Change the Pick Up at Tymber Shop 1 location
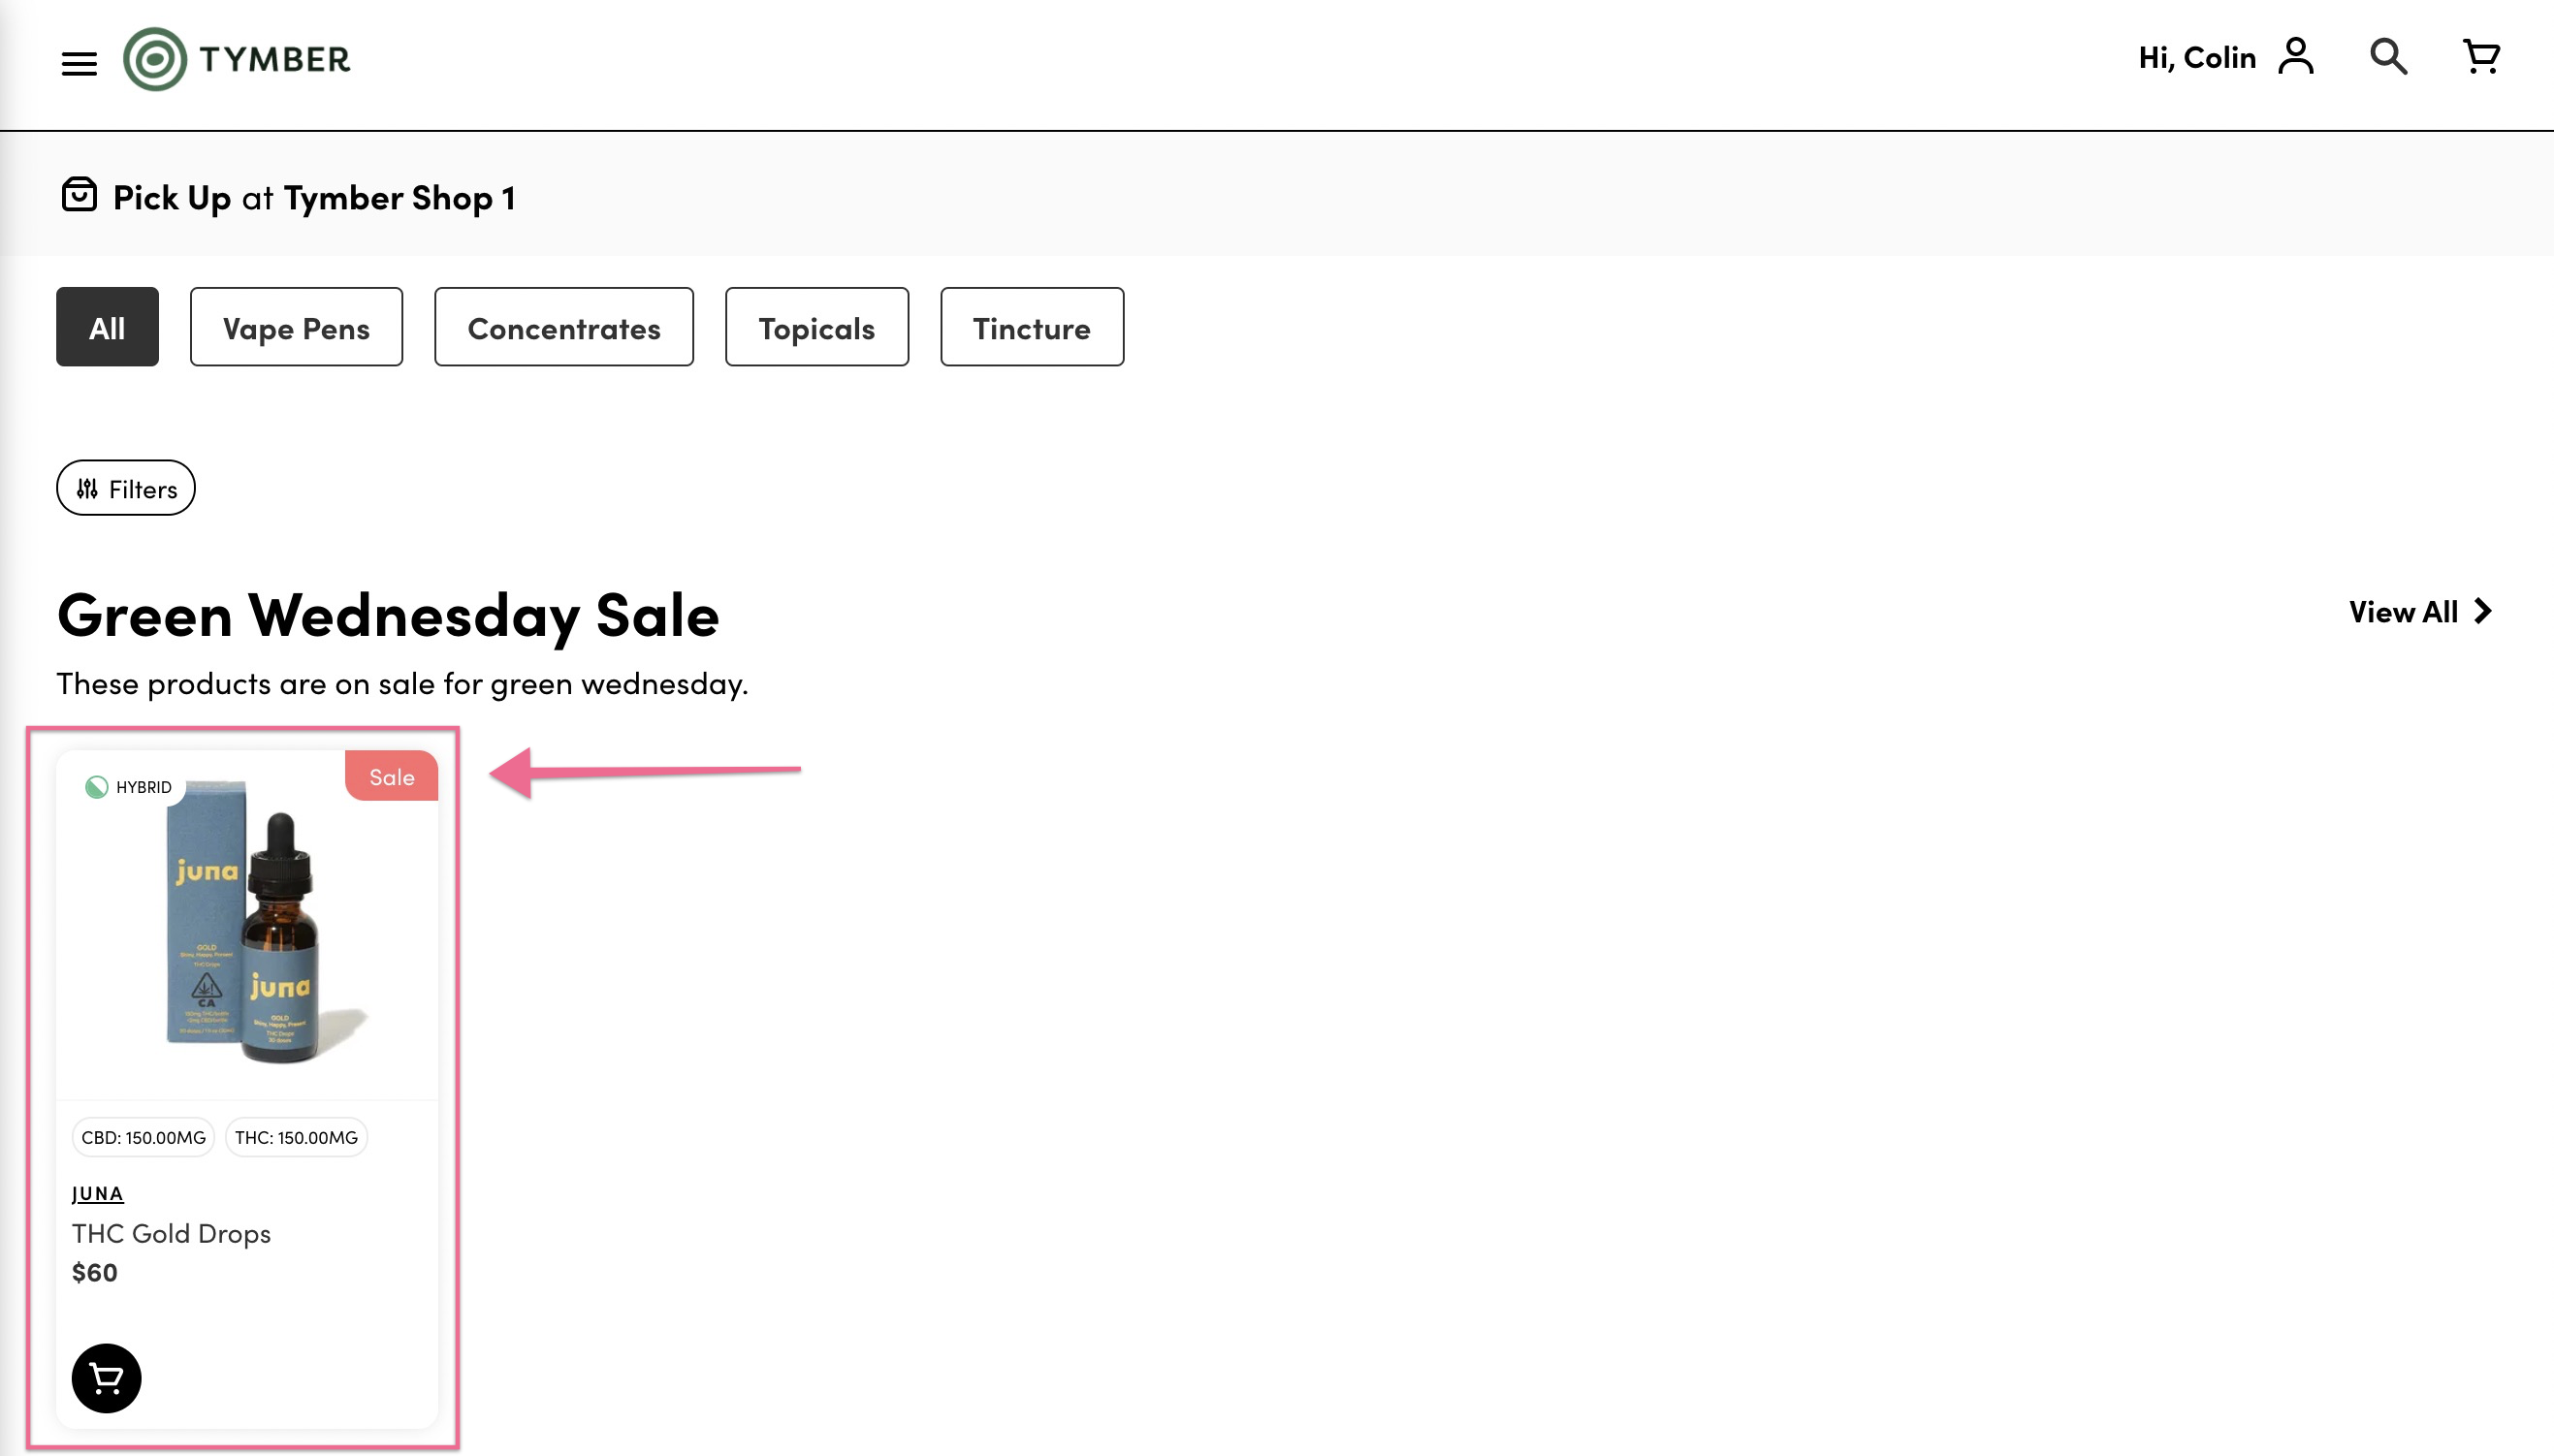2554x1456 pixels. tap(314, 198)
